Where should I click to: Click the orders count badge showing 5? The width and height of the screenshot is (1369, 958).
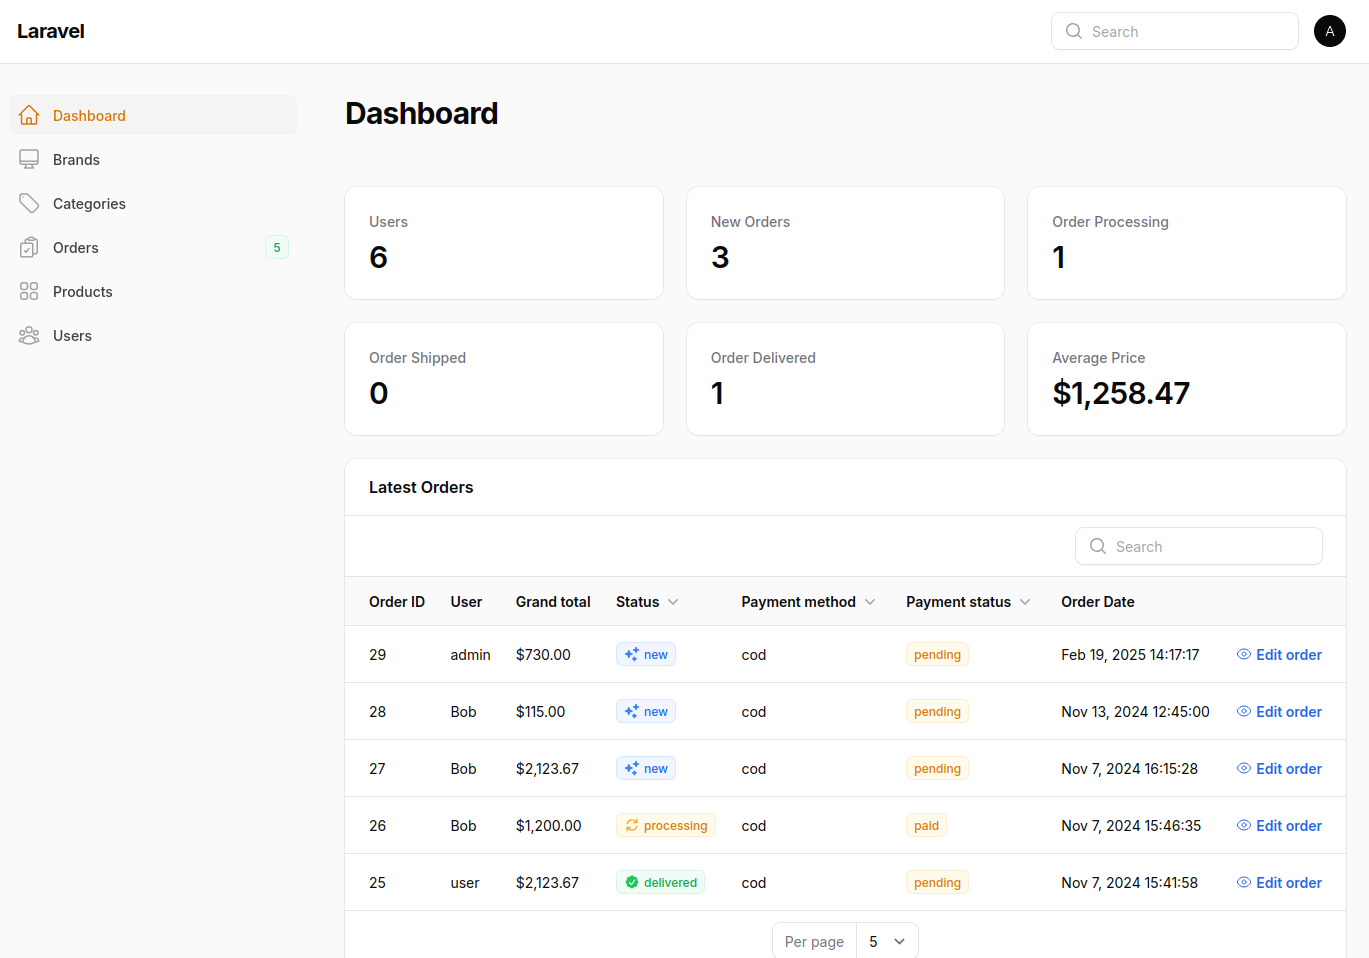coord(277,247)
